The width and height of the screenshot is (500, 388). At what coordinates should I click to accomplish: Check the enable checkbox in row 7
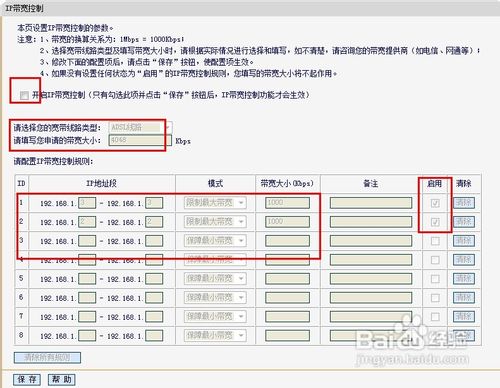(435, 317)
